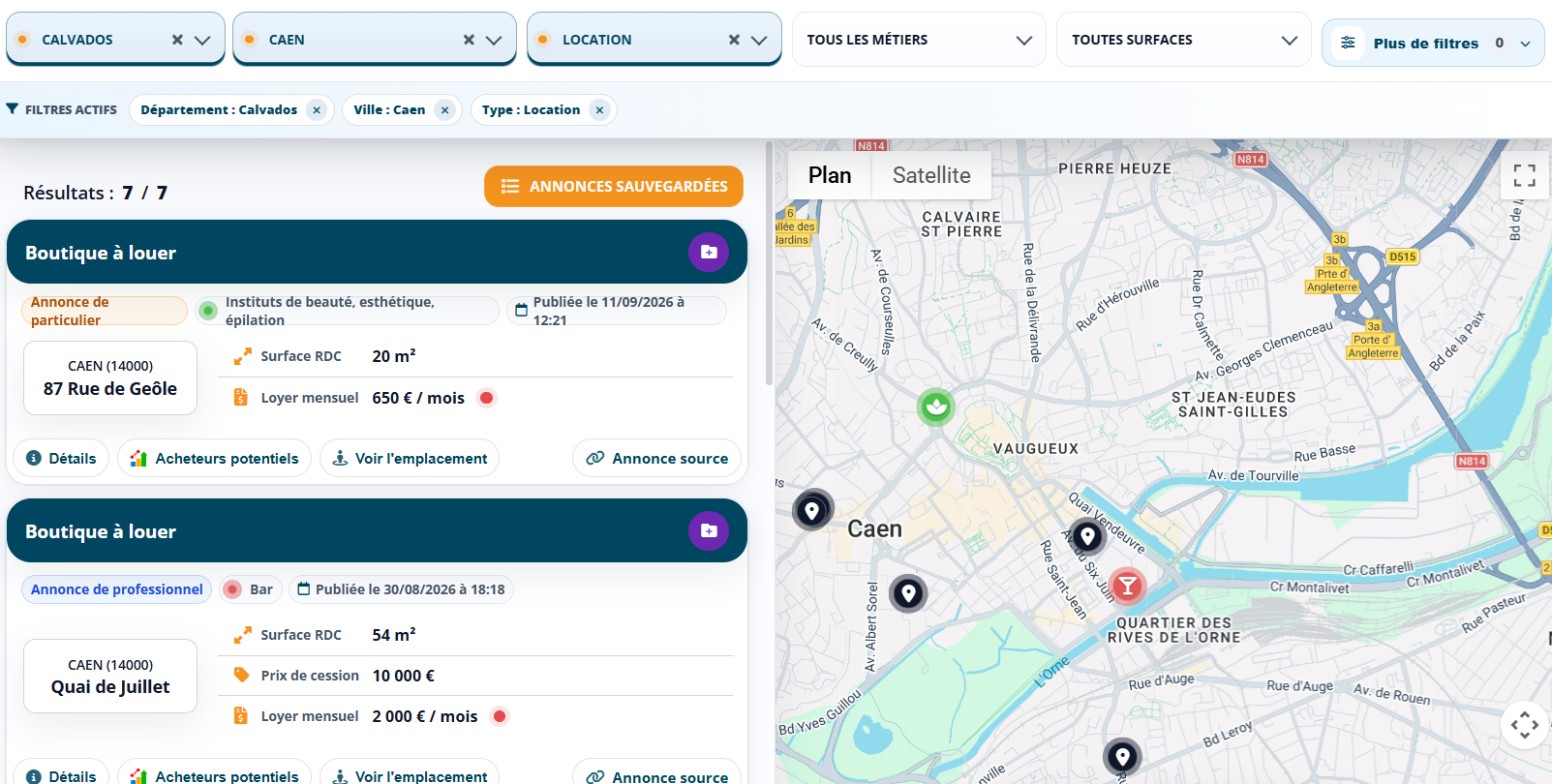Clear the CALVADOS department filter

[177, 40]
